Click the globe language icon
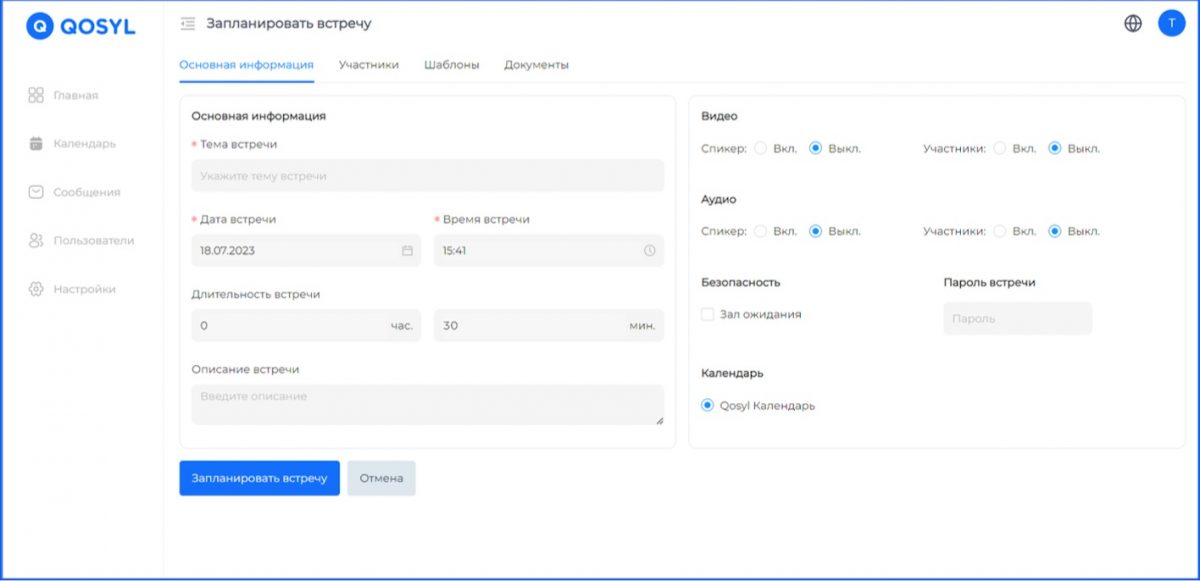Screen dimensions: 1200x581 1133,23
